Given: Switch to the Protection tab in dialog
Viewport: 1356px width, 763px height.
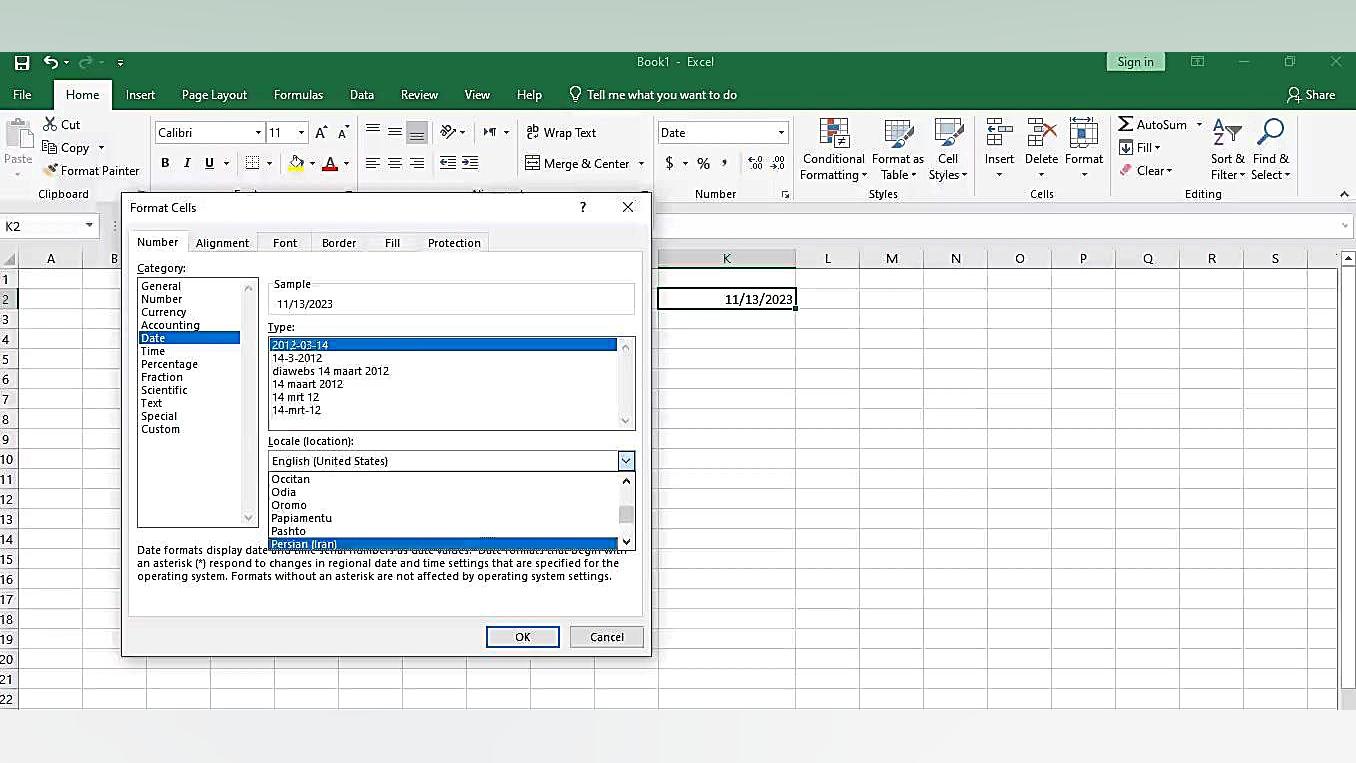Looking at the screenshot, I should [454, 243].
